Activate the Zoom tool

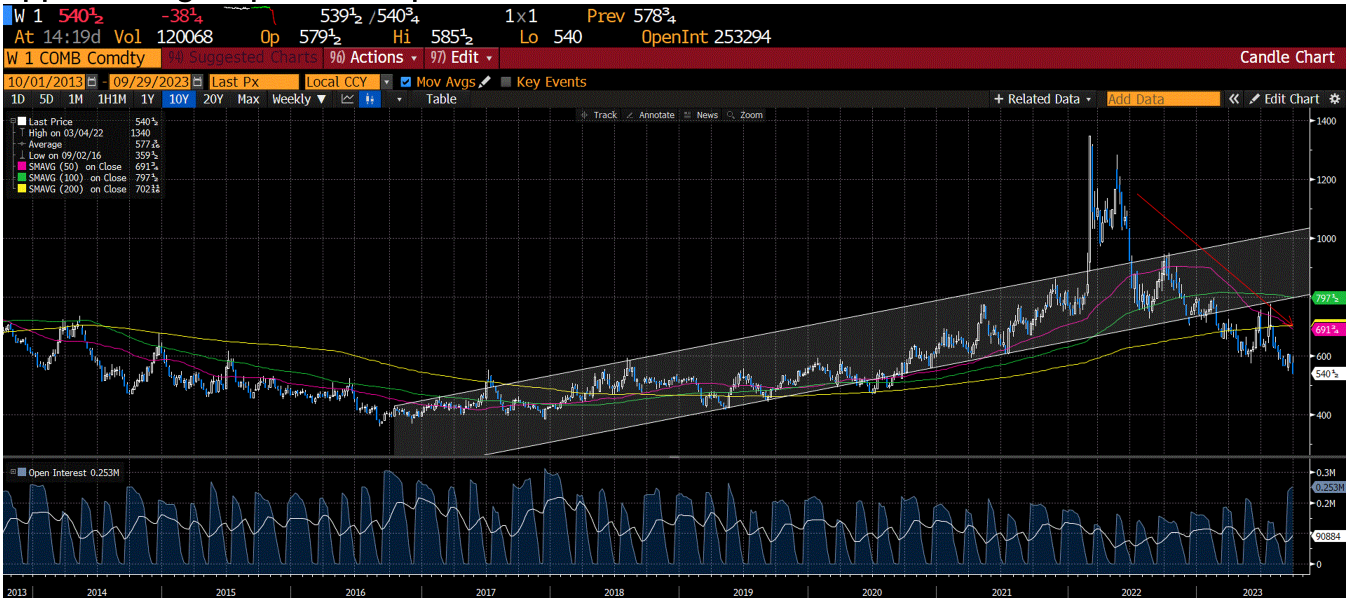pos(744,115)
